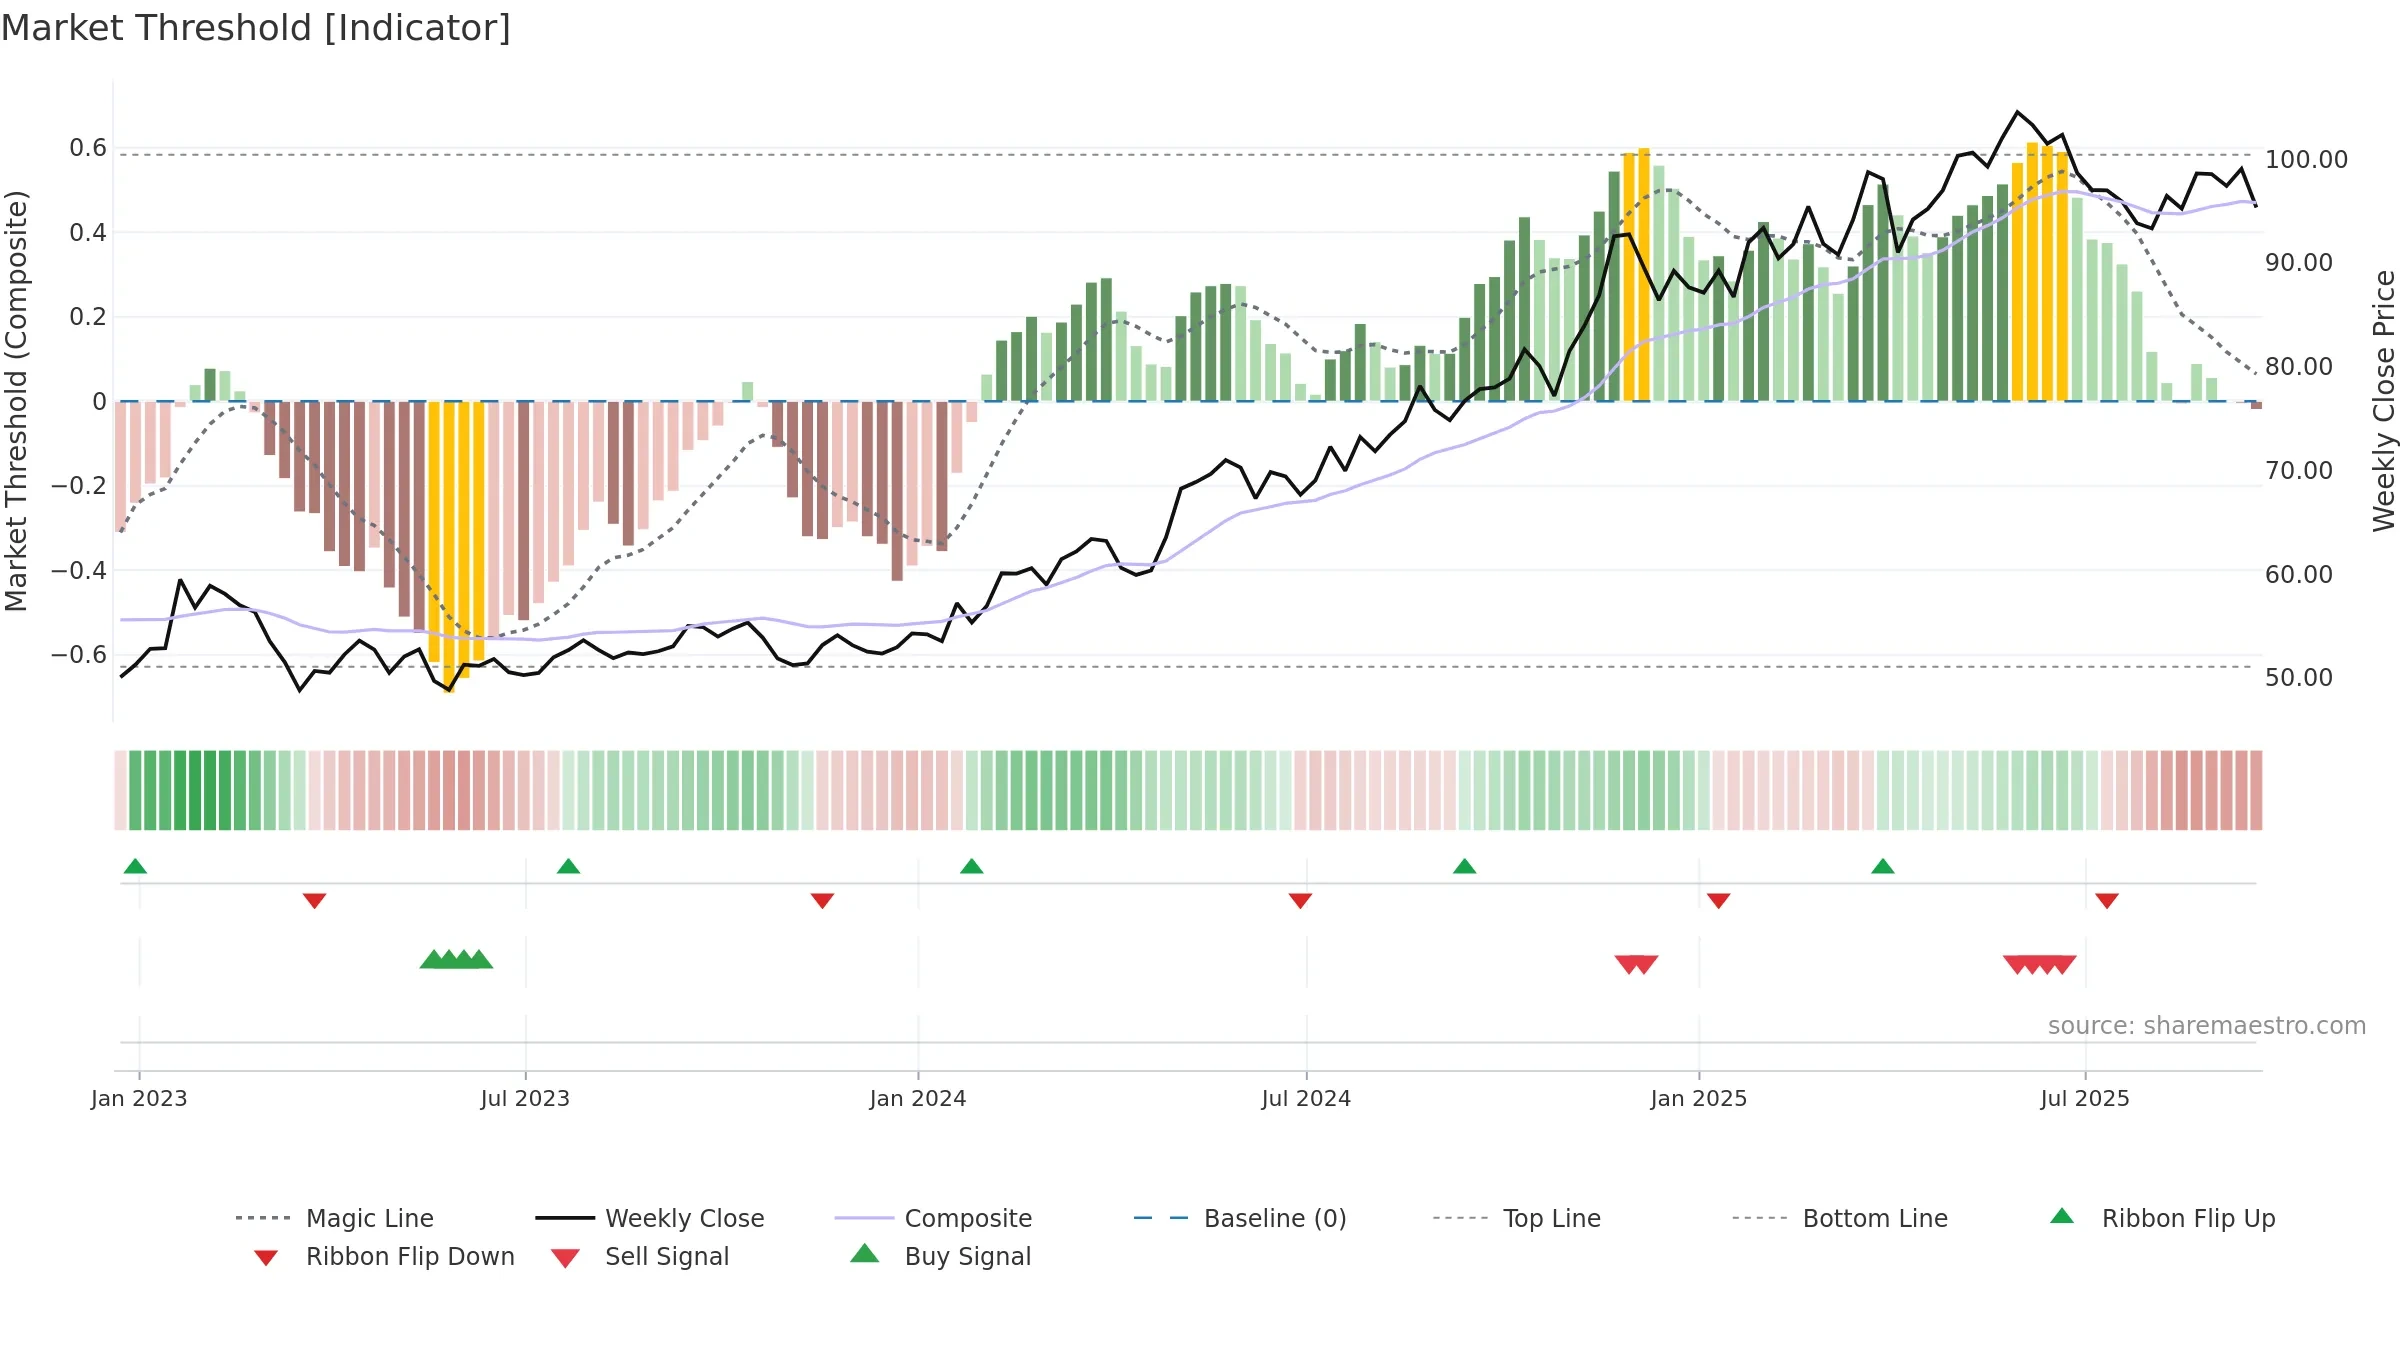Viewport: 2400px width, 1350px height.
Task: Click the Market Threshold (Composite) axis title
Action: (x=16, y=400)
